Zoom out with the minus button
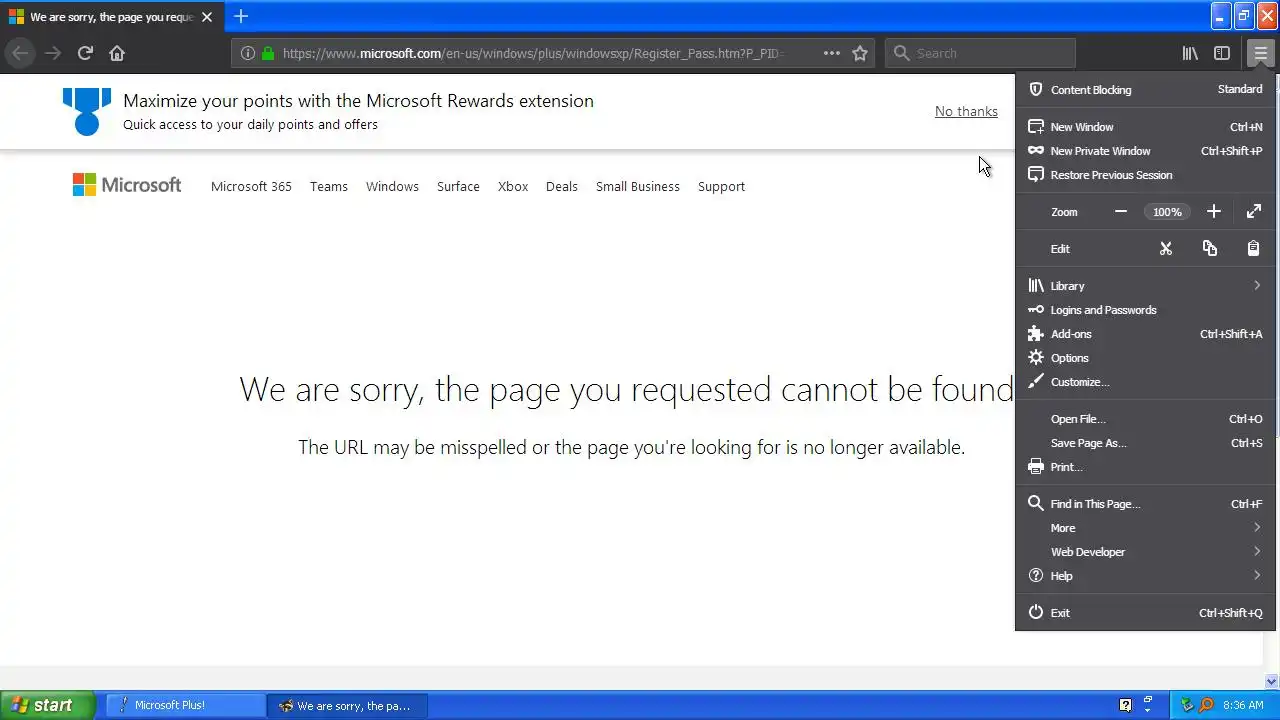Screen dimensions: 1280x720 [x=1121, y=212]
